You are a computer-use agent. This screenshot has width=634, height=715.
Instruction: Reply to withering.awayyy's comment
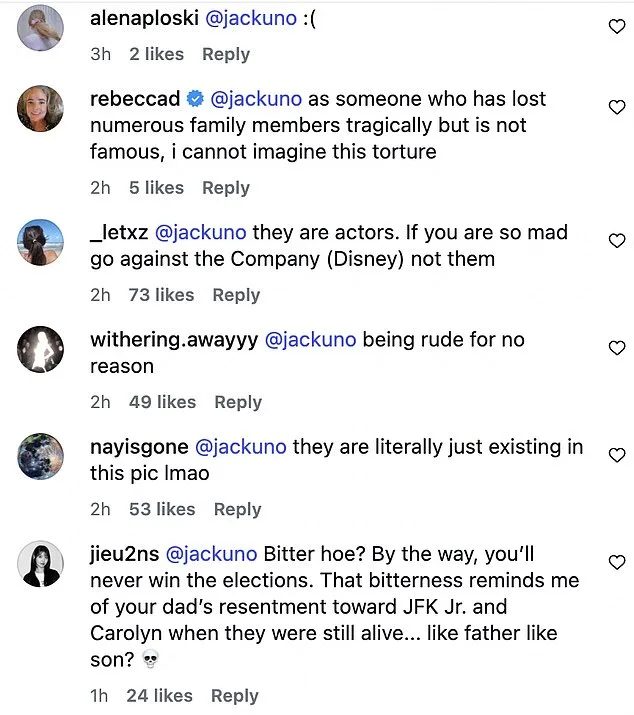pyautogui.click(x=238, y=402)
